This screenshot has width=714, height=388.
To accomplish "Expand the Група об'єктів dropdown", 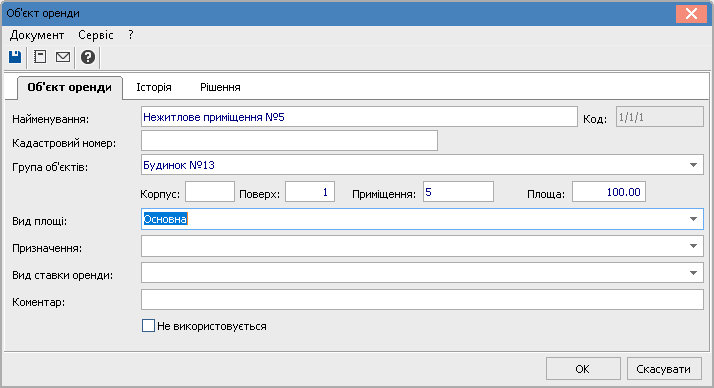I will coord(694,165).
